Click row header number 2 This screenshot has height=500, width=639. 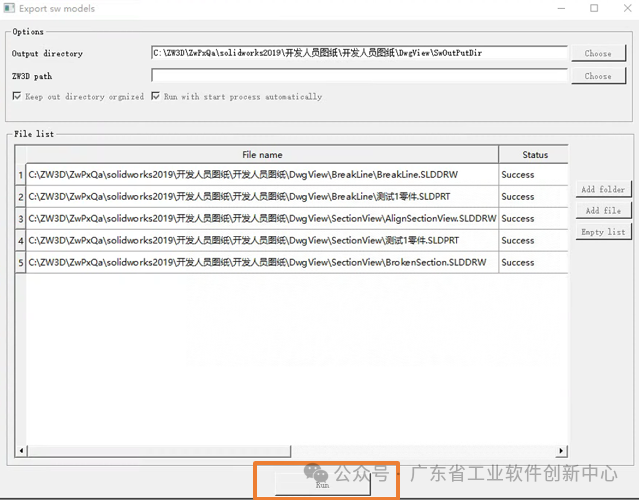coord(20,197)
